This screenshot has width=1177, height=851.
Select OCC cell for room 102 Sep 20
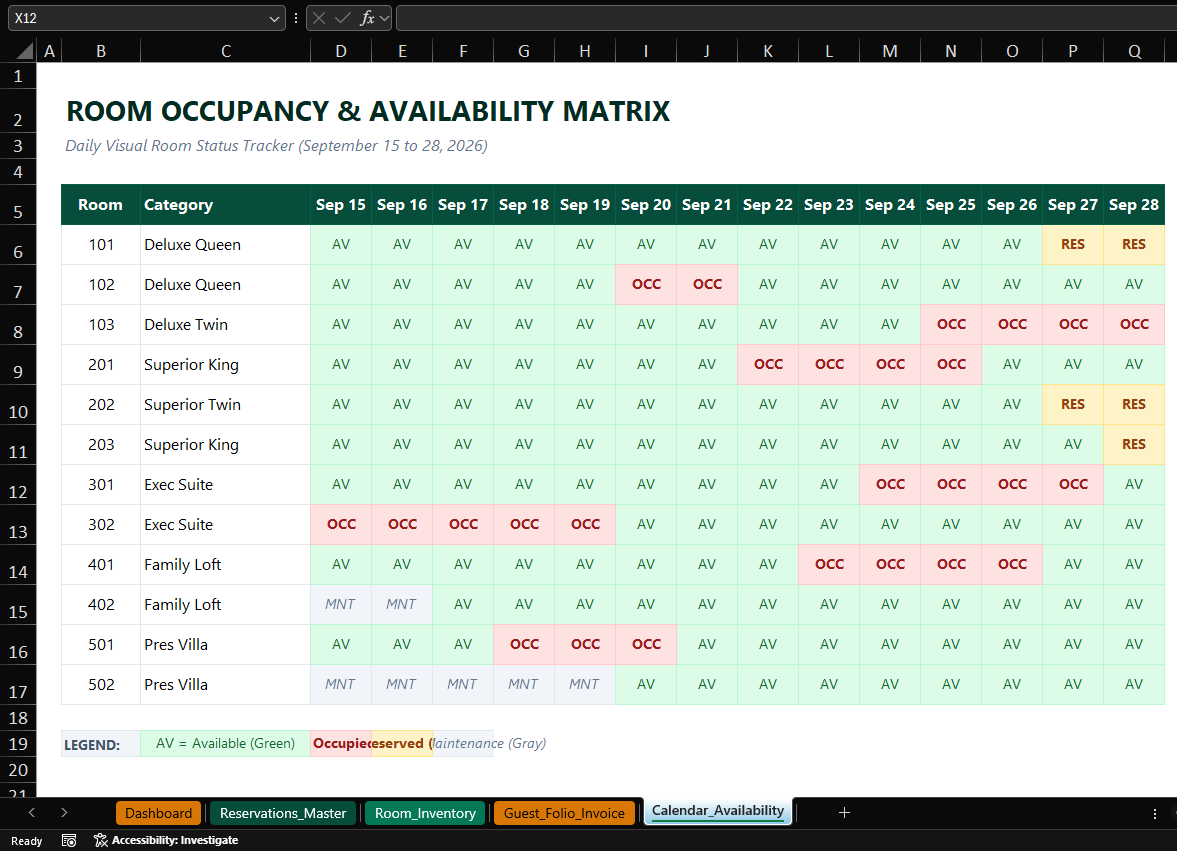[x=646, y=284]
